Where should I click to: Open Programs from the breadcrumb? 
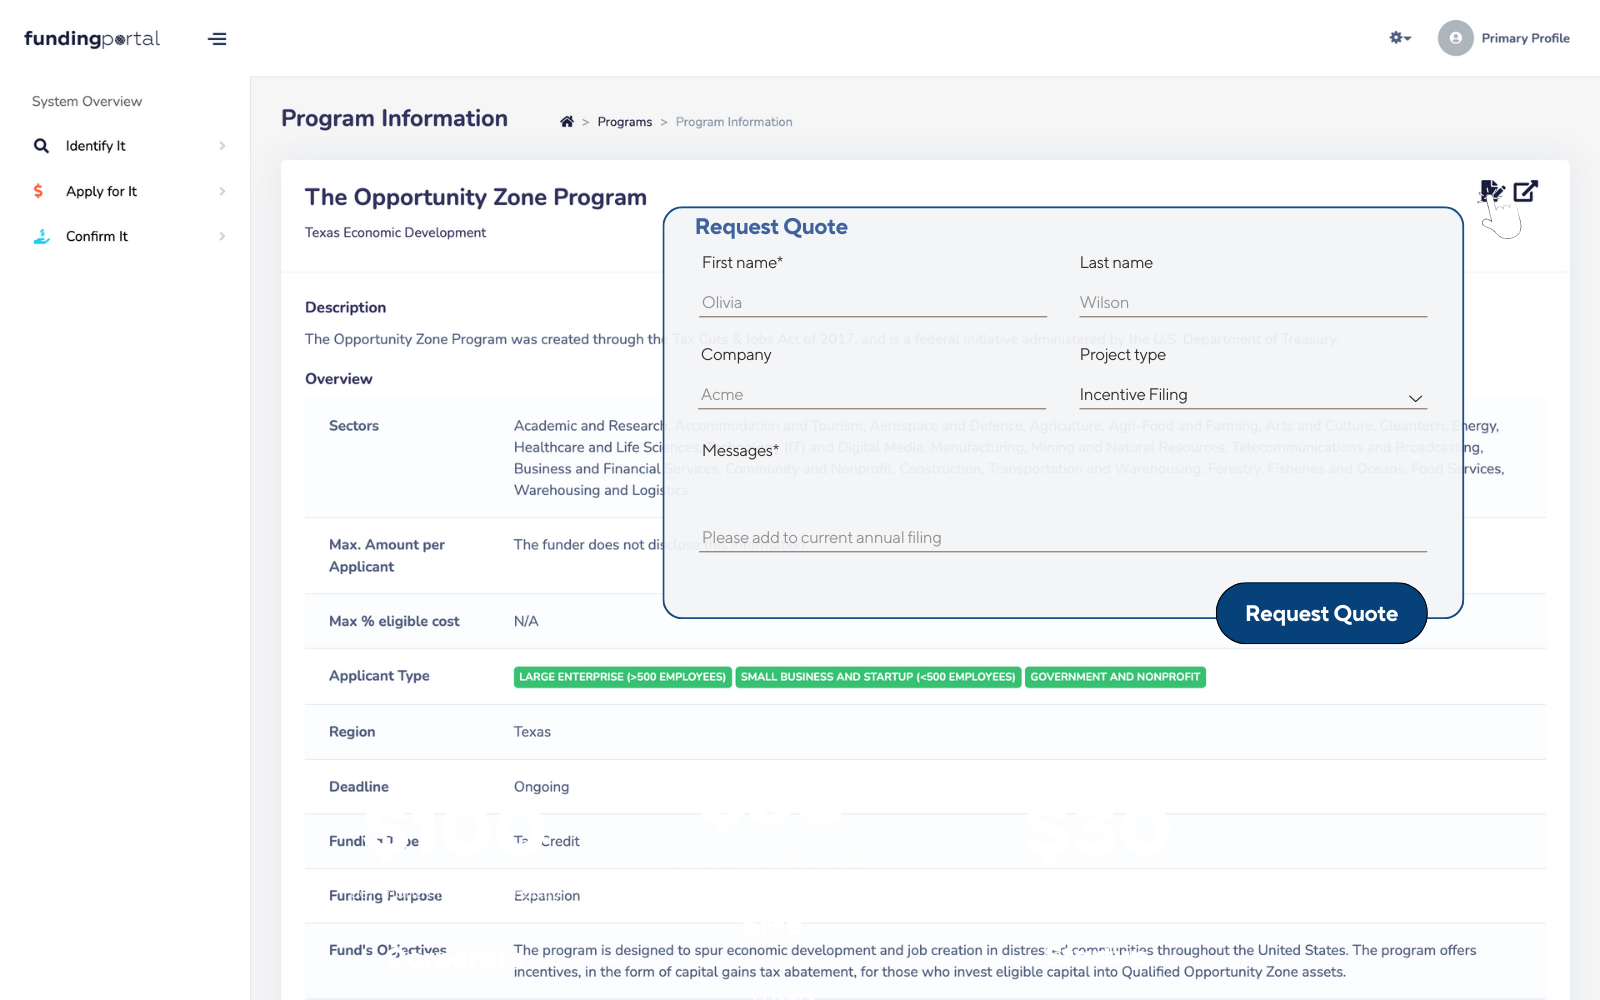pyautogui.click(x=624, y=121)
